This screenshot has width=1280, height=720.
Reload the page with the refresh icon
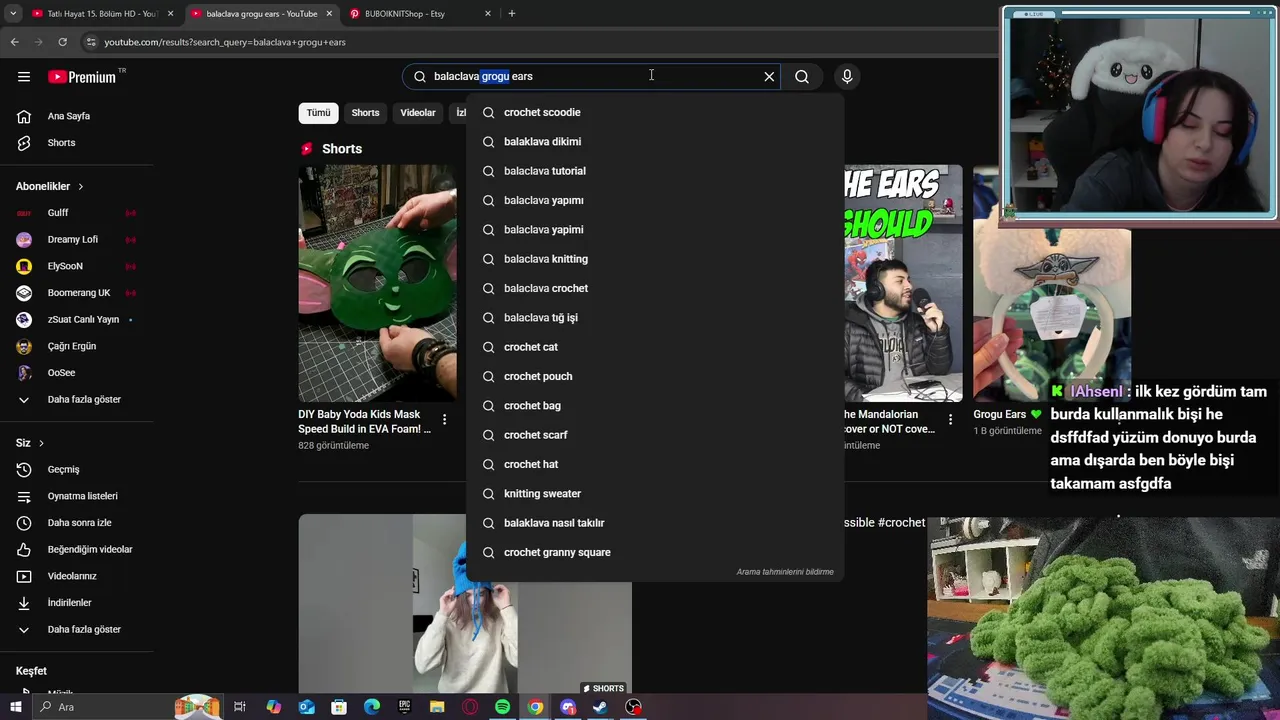coord(62,42)
